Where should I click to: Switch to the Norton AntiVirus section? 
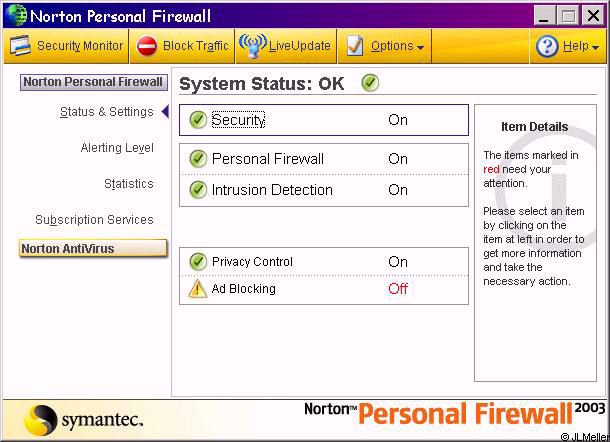click(x=93, y=249)
